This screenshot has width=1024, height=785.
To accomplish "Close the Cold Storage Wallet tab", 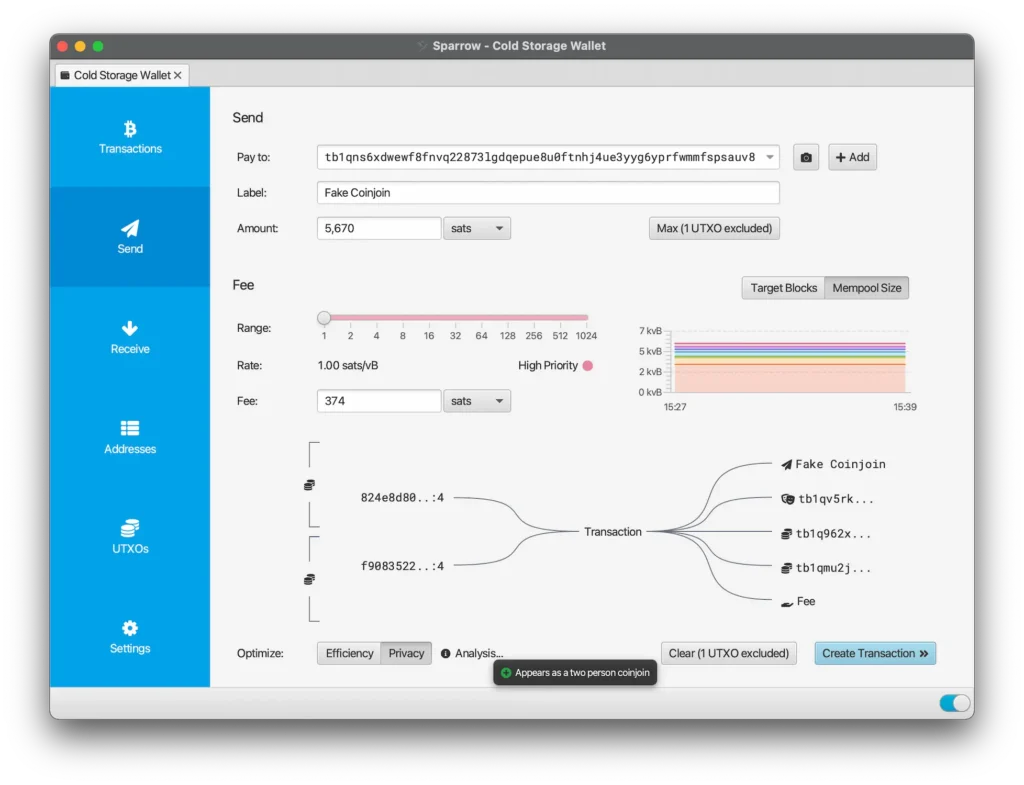I will point(178,75).
